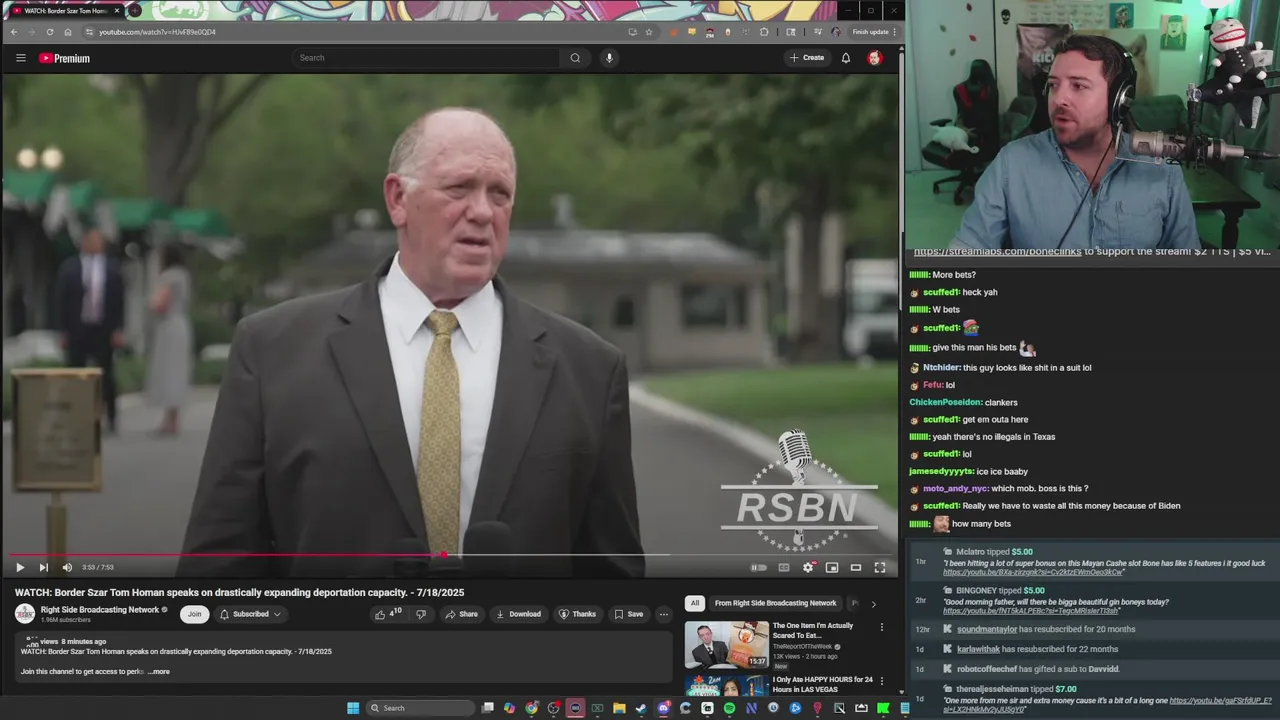Enter full screen mode
The image size is (1280, 720).
(880, 567)
